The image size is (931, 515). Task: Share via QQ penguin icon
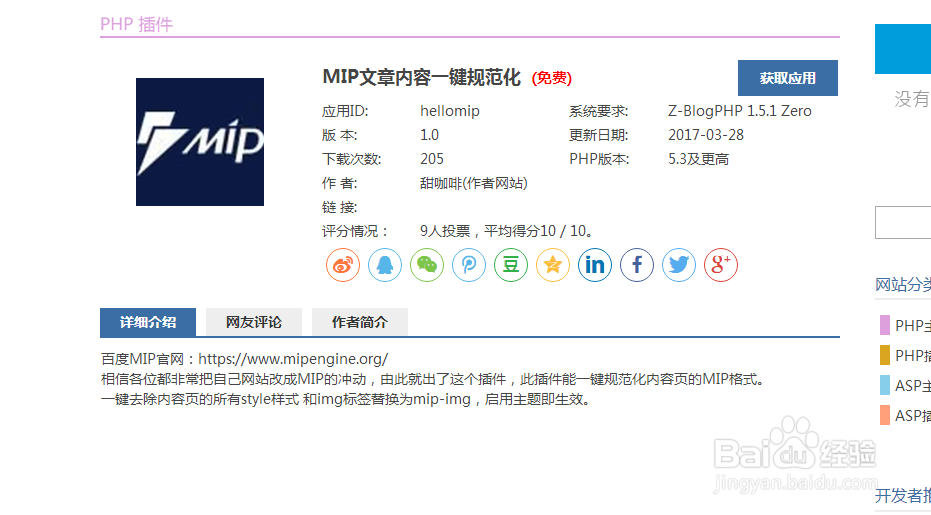[385, 265]
